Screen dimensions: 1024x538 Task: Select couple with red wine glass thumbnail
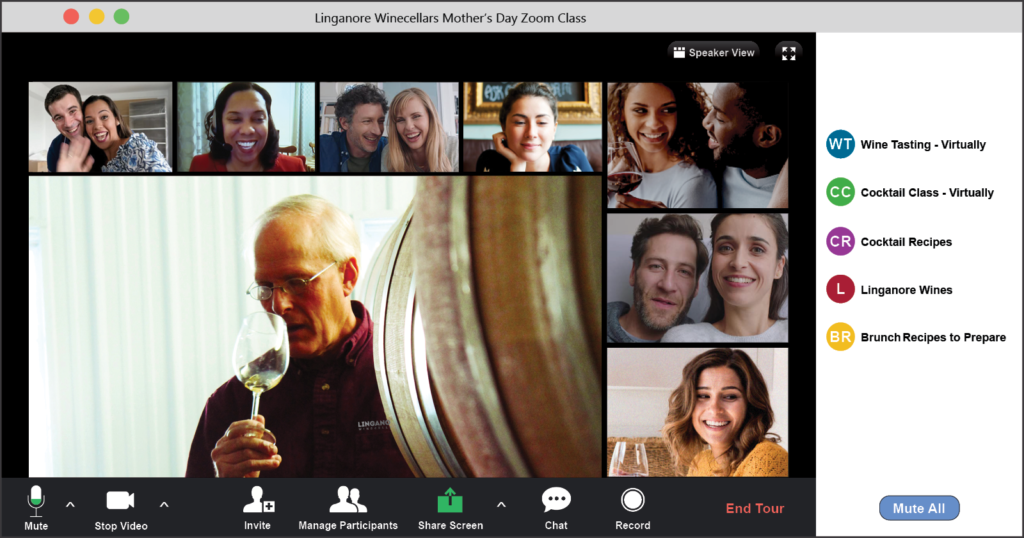click(697, 145)
